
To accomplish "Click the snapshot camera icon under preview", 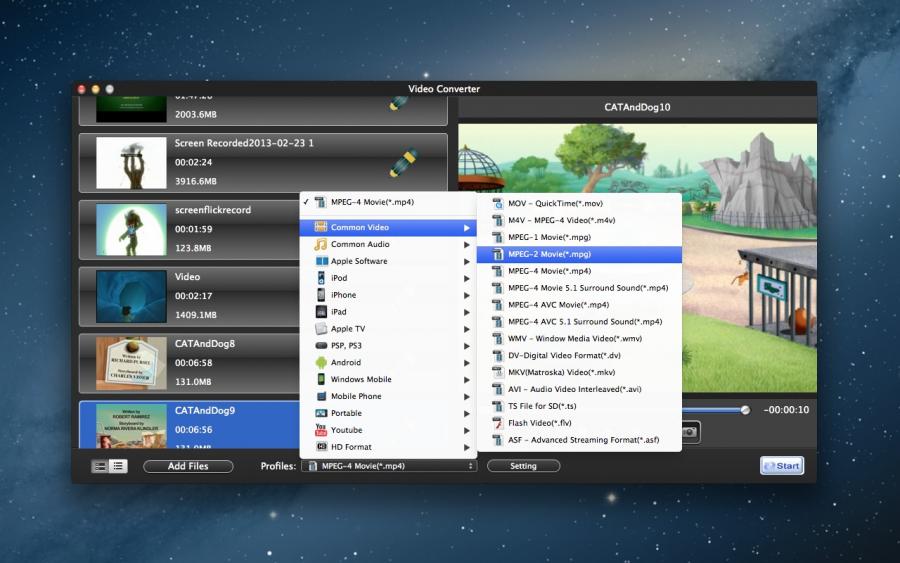I will click(690, 432).
